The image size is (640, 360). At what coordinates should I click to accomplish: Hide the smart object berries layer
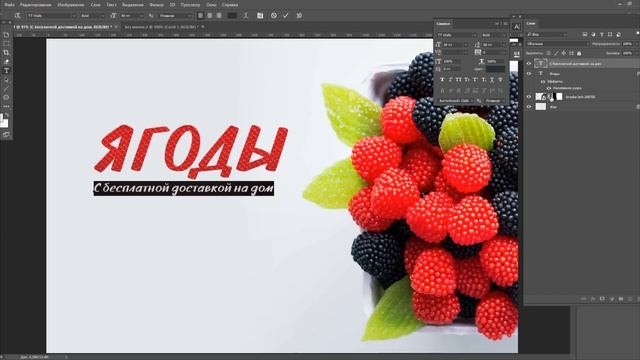[x=529, y=97]
